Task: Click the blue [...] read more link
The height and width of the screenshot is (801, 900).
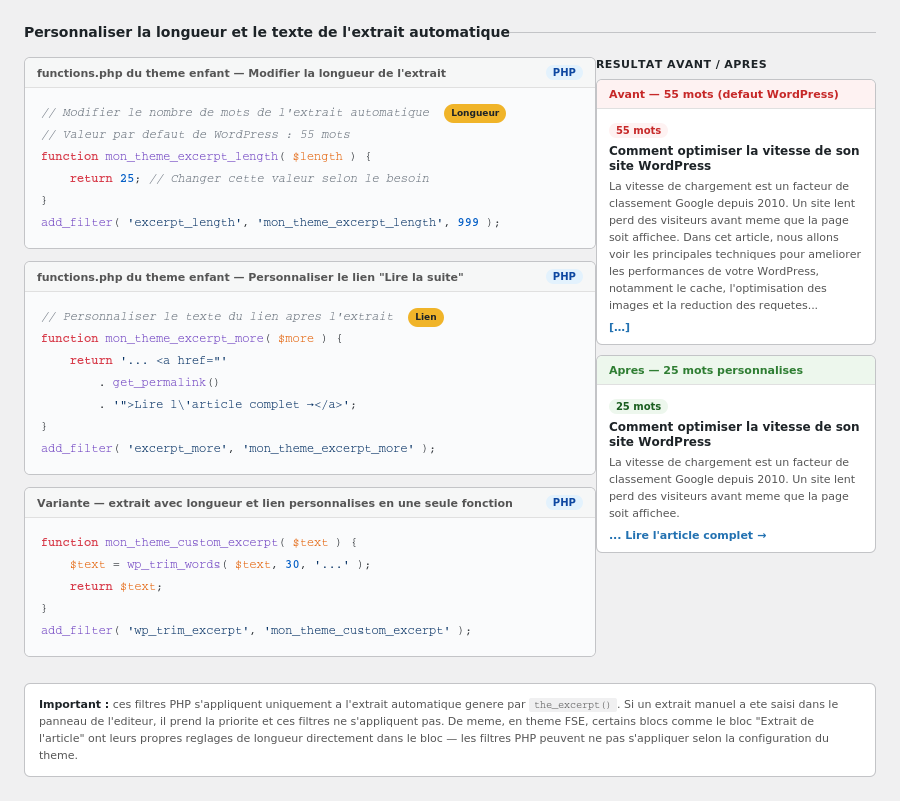Action: tap(619, 327)
